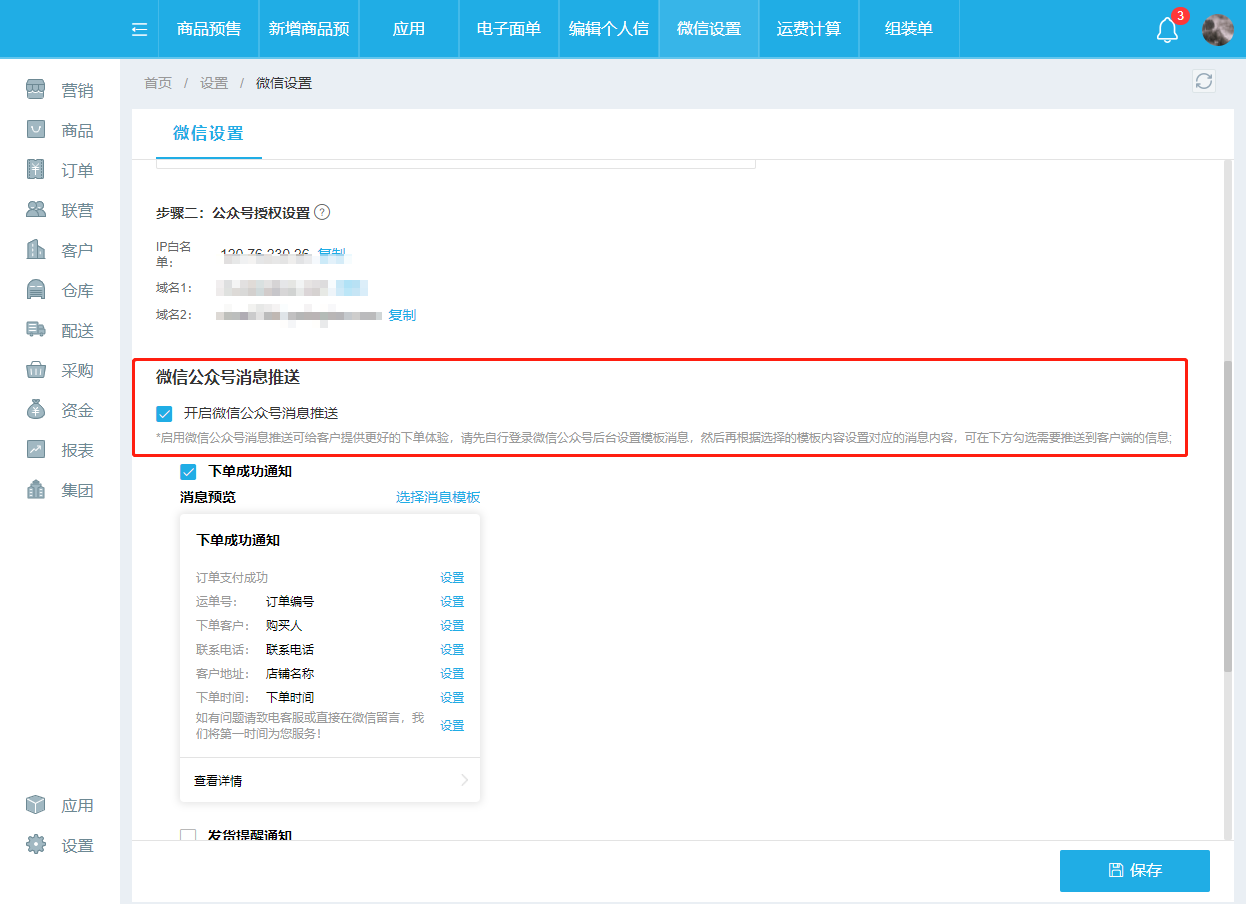Disable 开启微信公众号消息推送
The width and height of the screenshot is (1246, 904).
coord(163,410)
